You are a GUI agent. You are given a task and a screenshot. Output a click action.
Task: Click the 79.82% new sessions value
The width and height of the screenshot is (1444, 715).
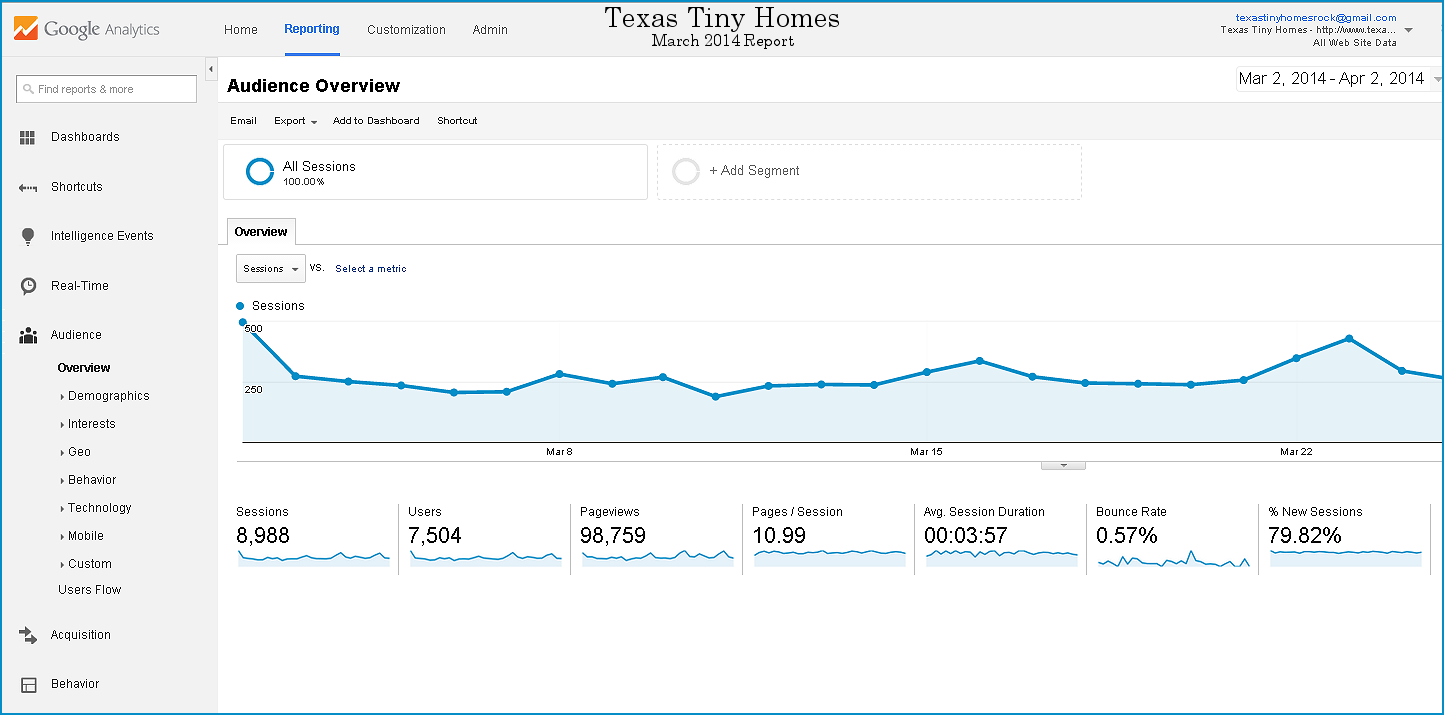pos(1305,536)
